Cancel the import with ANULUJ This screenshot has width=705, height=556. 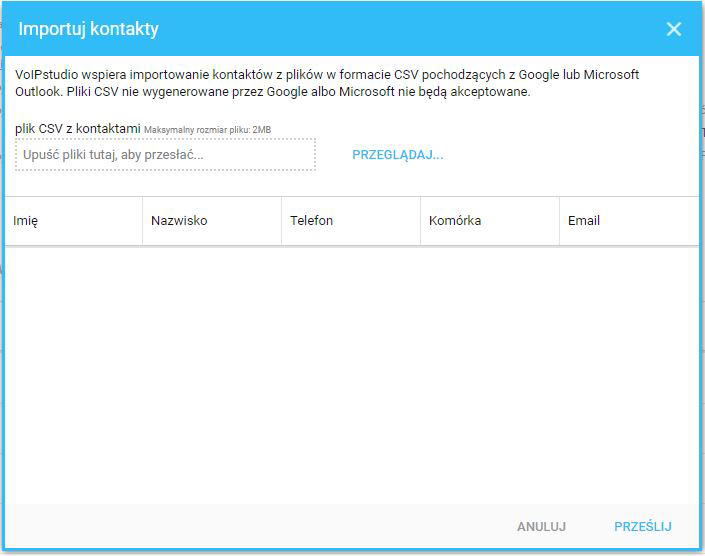coord(541,527)
